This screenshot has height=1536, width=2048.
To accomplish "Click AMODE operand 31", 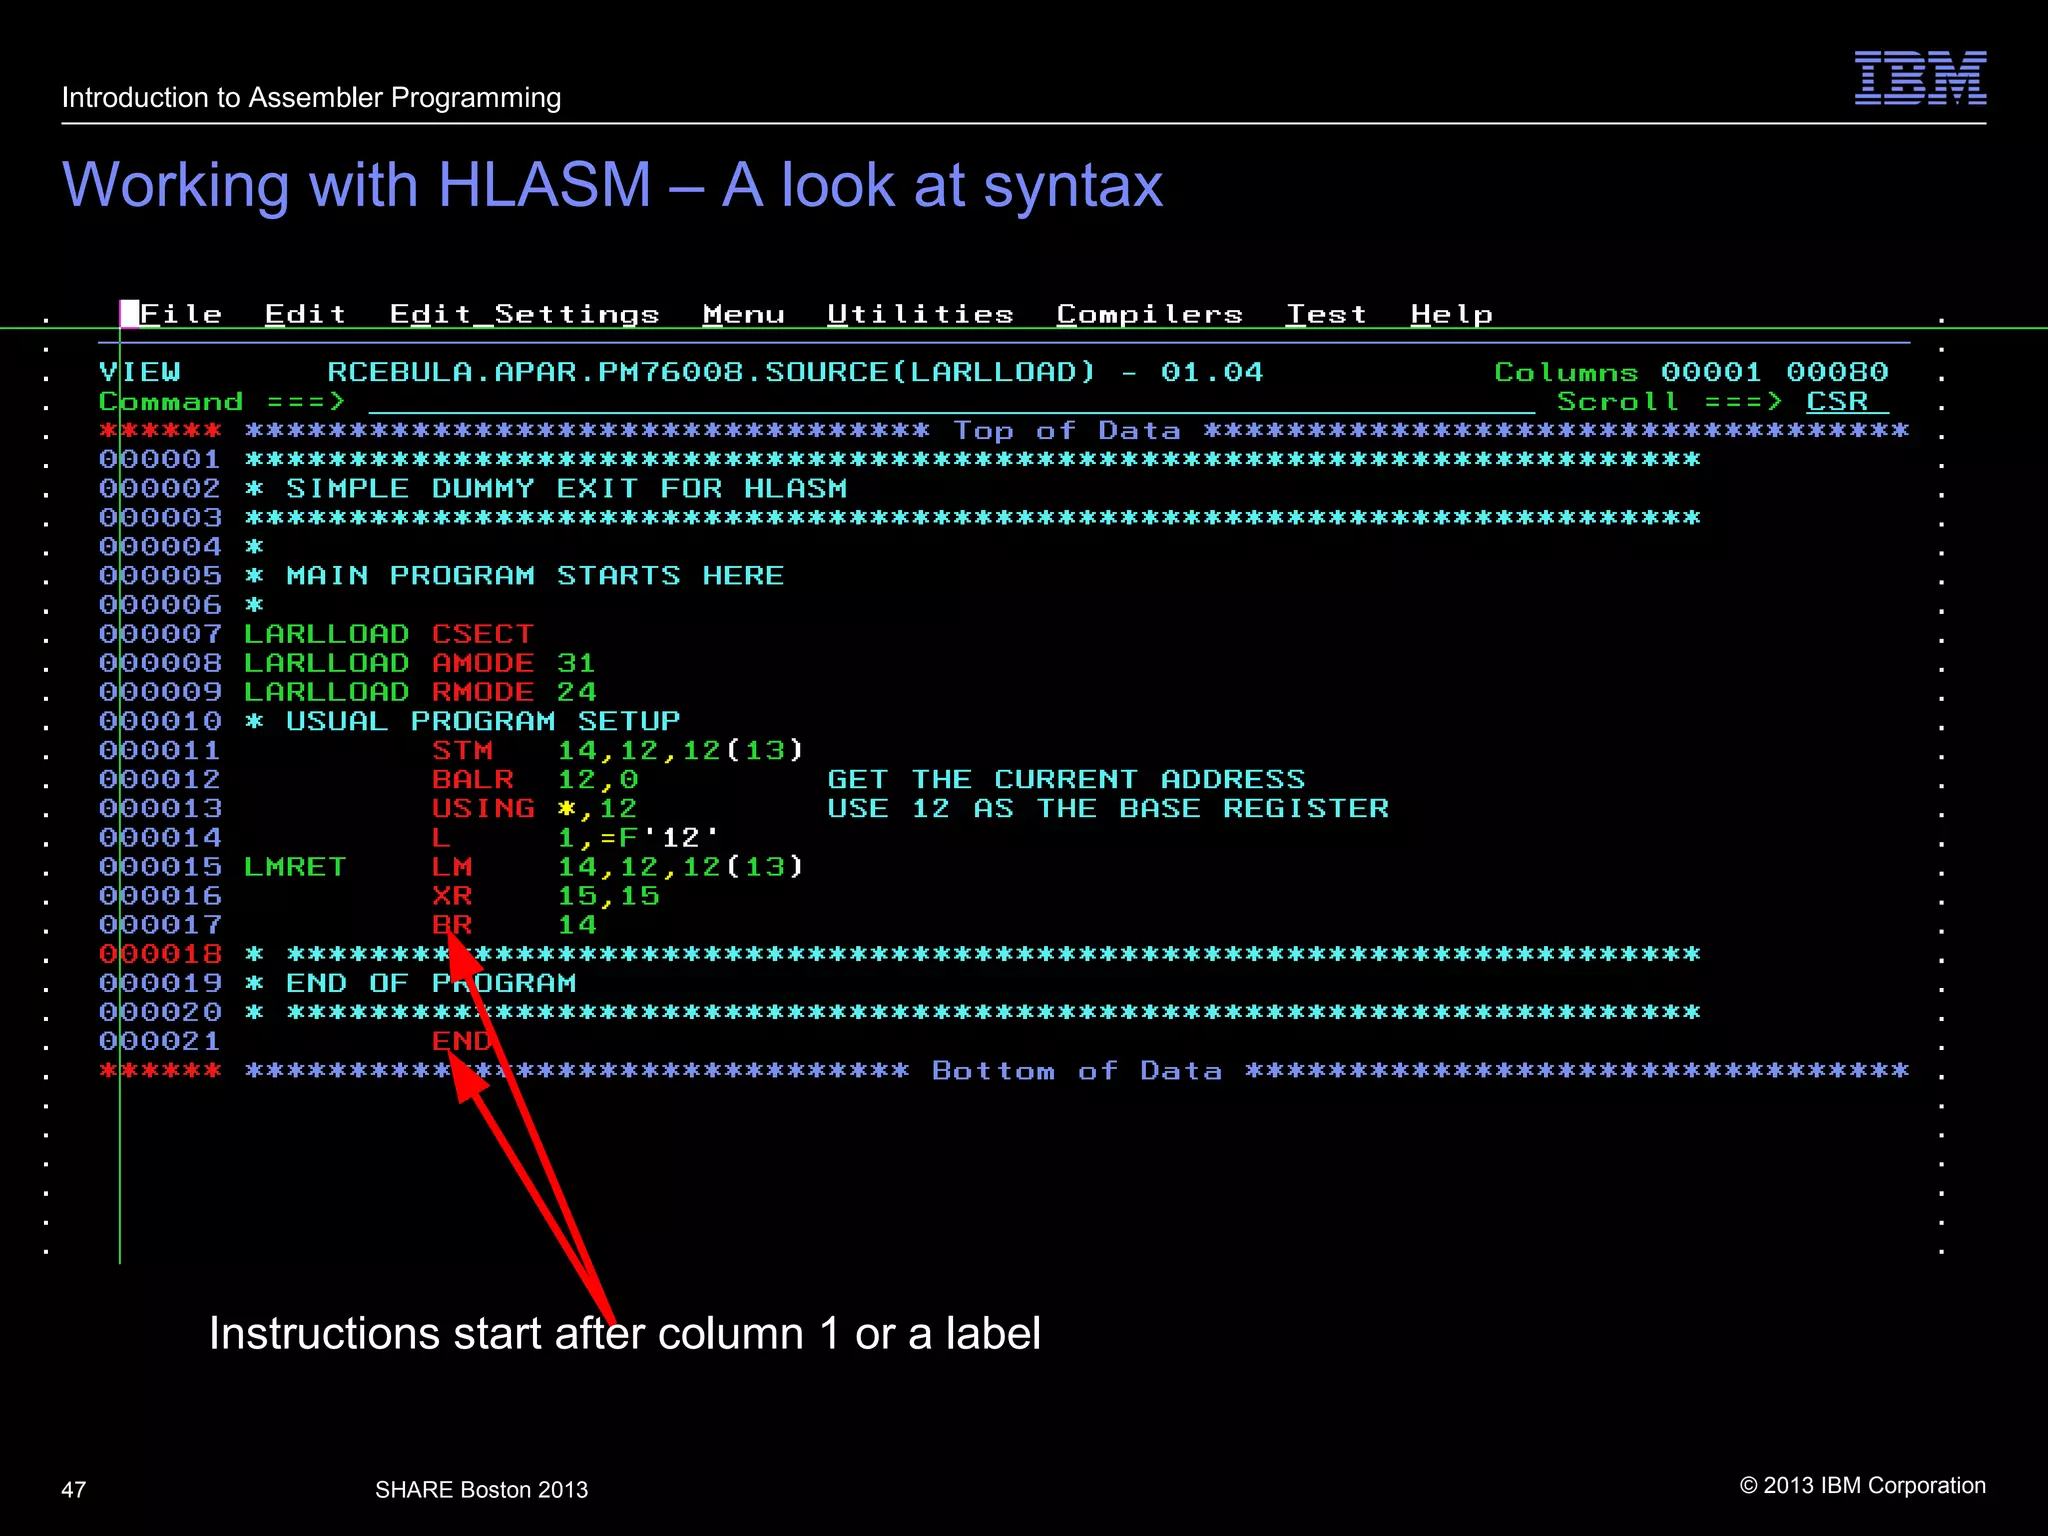I will (x=576, y=663).
